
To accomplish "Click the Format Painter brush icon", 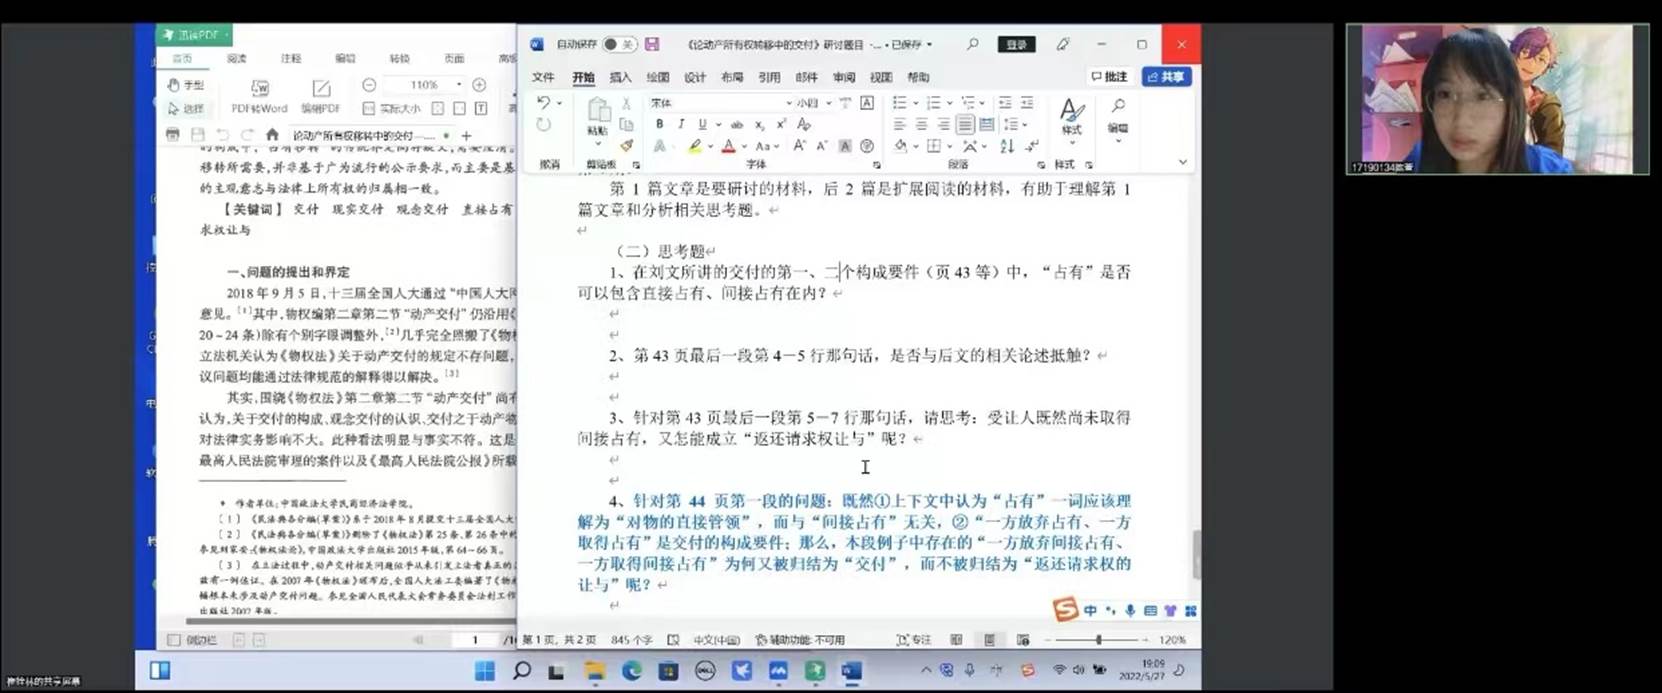I will pyautogui.click(x=627, y=146).
